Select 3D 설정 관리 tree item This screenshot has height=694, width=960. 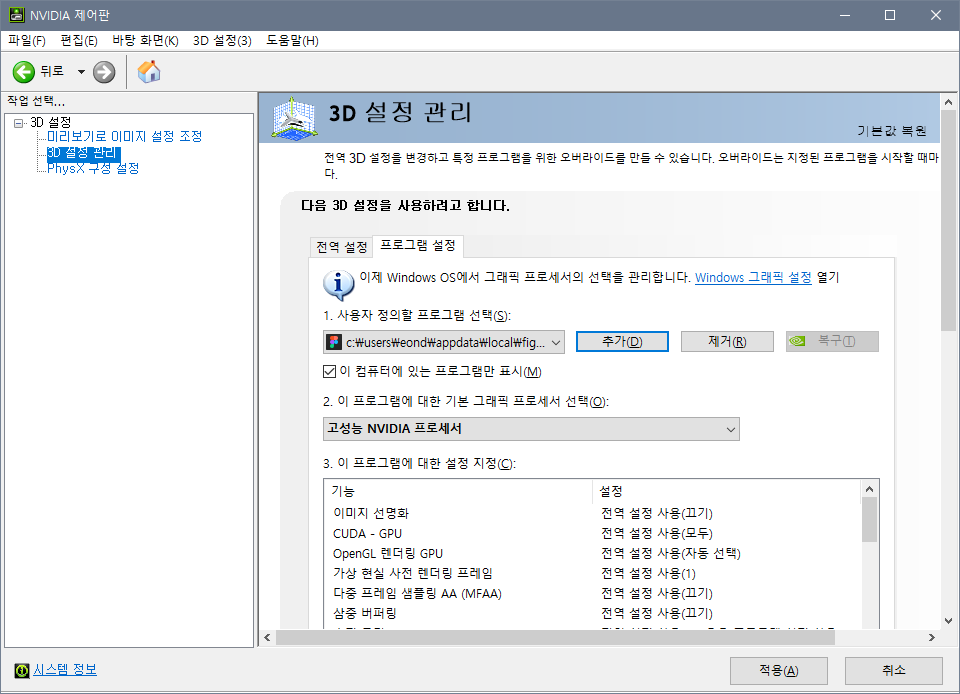[x=83, y=152]
